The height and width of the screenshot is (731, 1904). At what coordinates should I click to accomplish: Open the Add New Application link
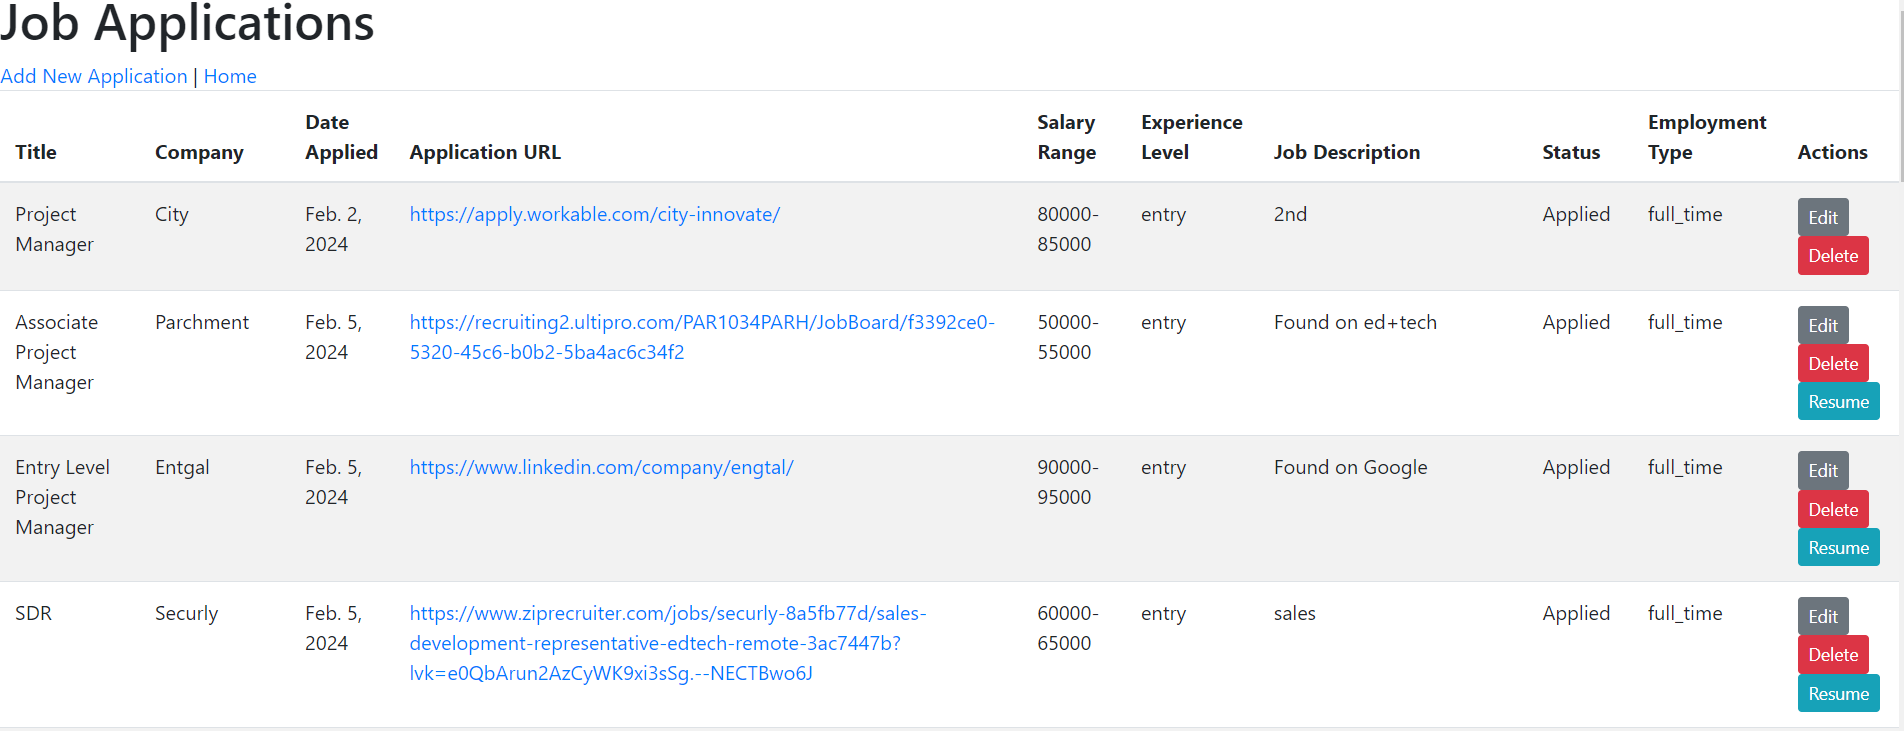[x=94, y=77]
